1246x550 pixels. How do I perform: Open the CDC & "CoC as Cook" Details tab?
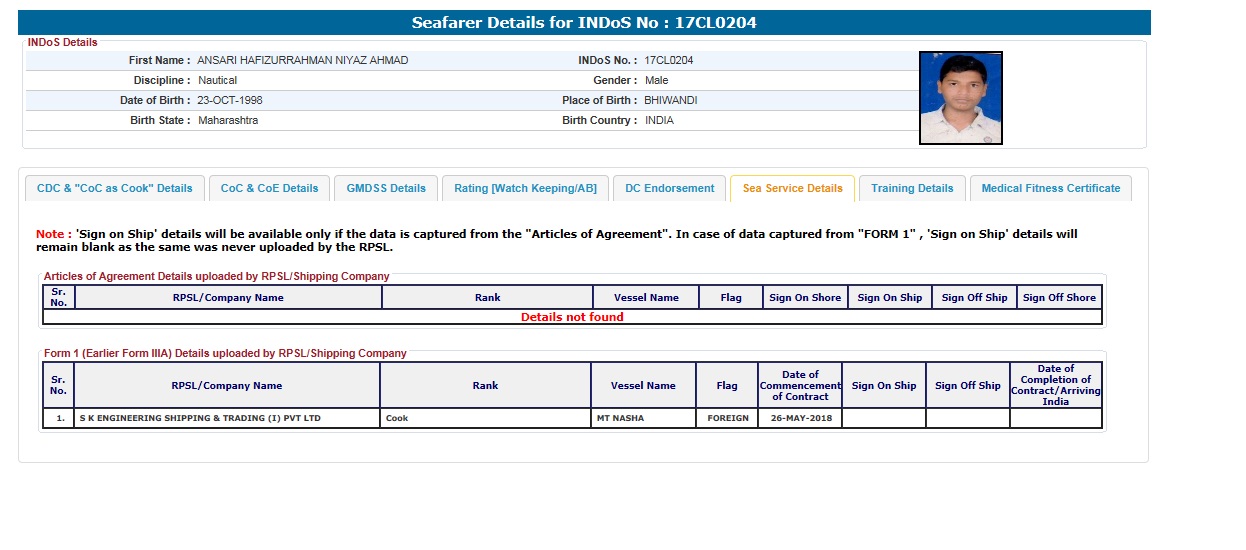click(114, 188)
